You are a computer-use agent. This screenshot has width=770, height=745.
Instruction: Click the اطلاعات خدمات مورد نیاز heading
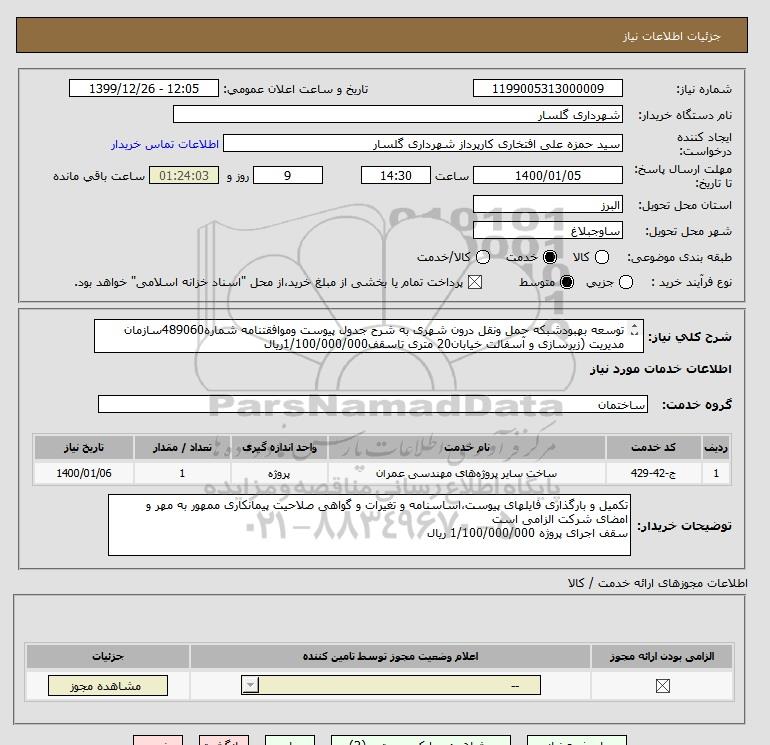660,369
